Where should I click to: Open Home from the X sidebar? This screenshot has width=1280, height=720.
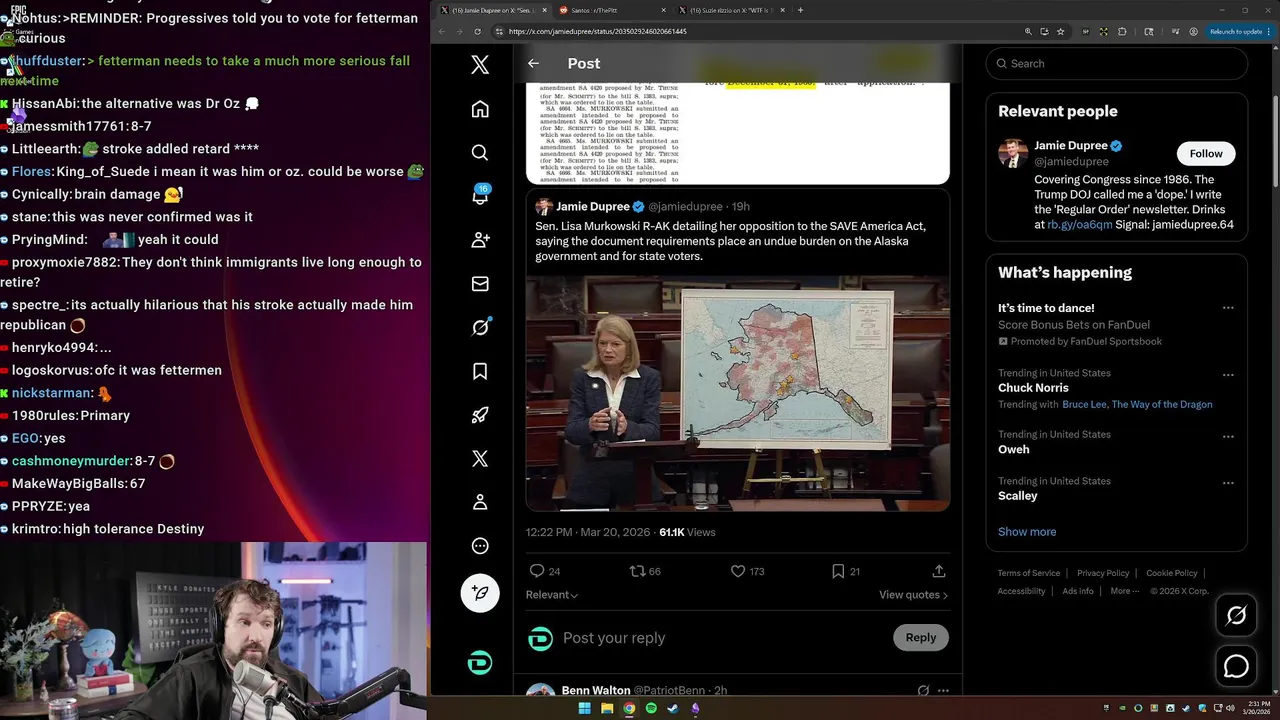[480, 109]
